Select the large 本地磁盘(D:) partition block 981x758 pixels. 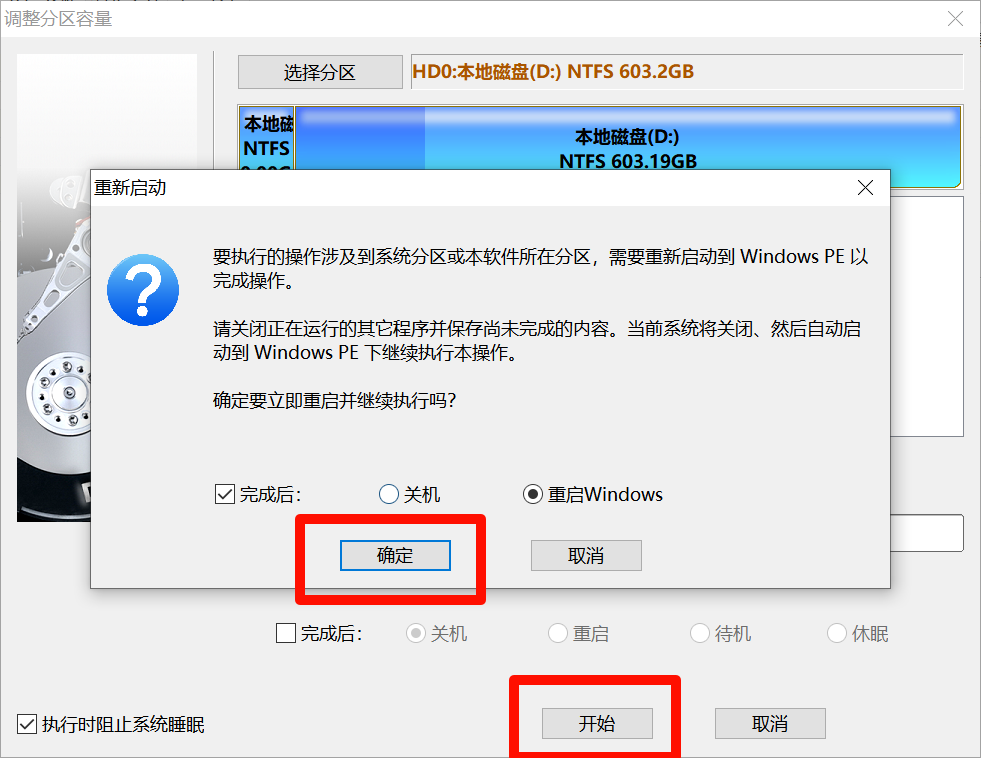(x=627, y=147)
